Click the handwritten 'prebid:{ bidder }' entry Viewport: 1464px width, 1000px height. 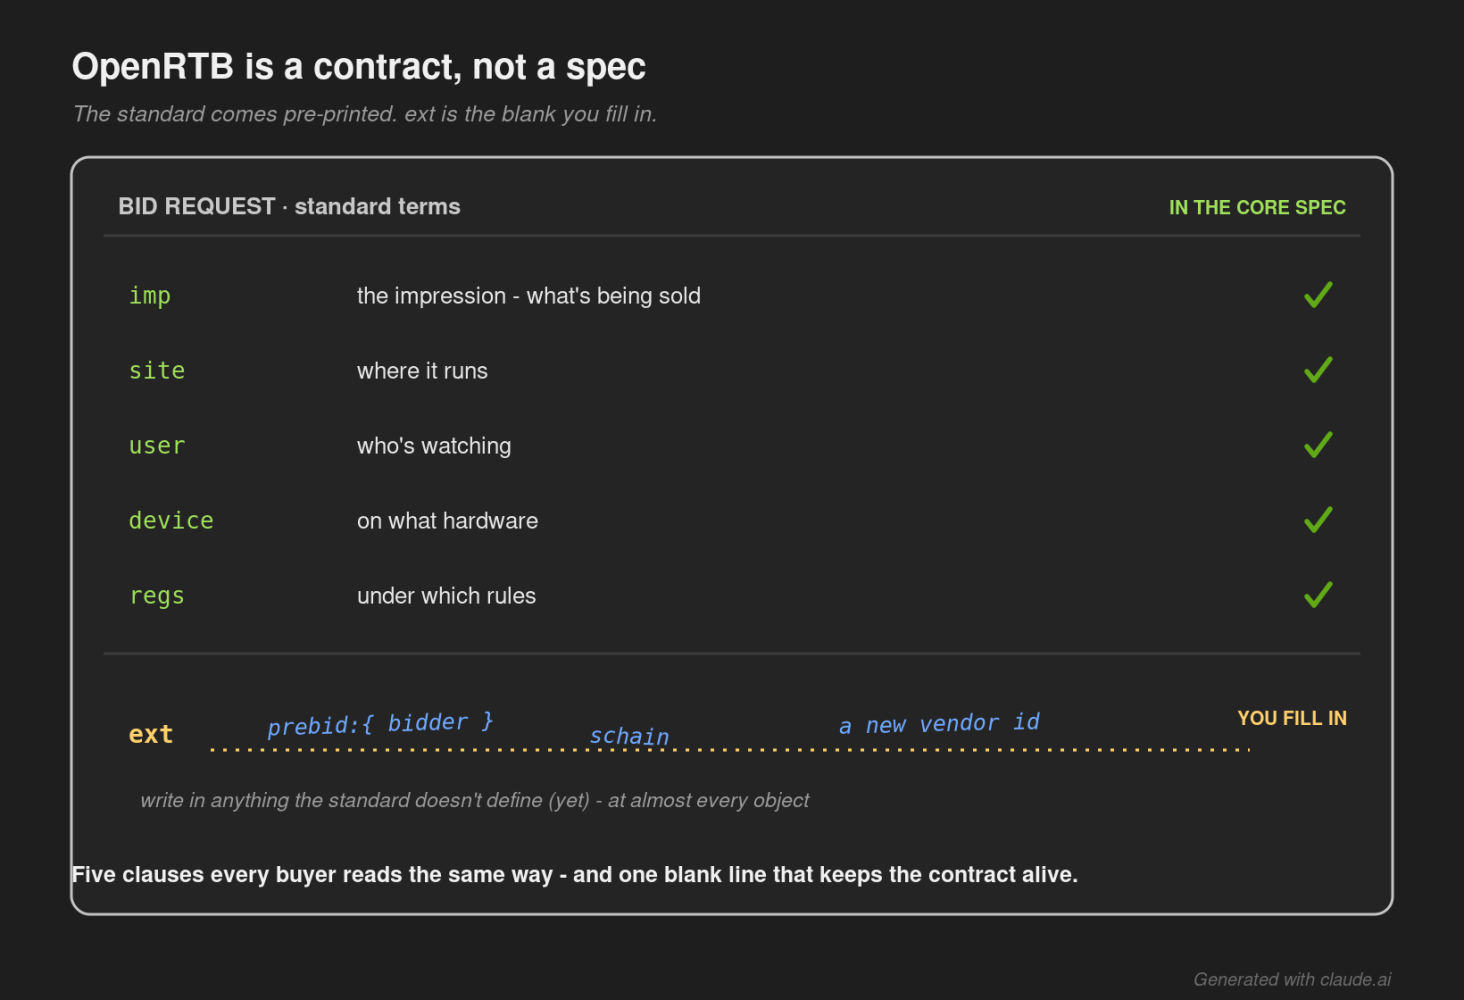pyautogui.click(x=380, y=723)
